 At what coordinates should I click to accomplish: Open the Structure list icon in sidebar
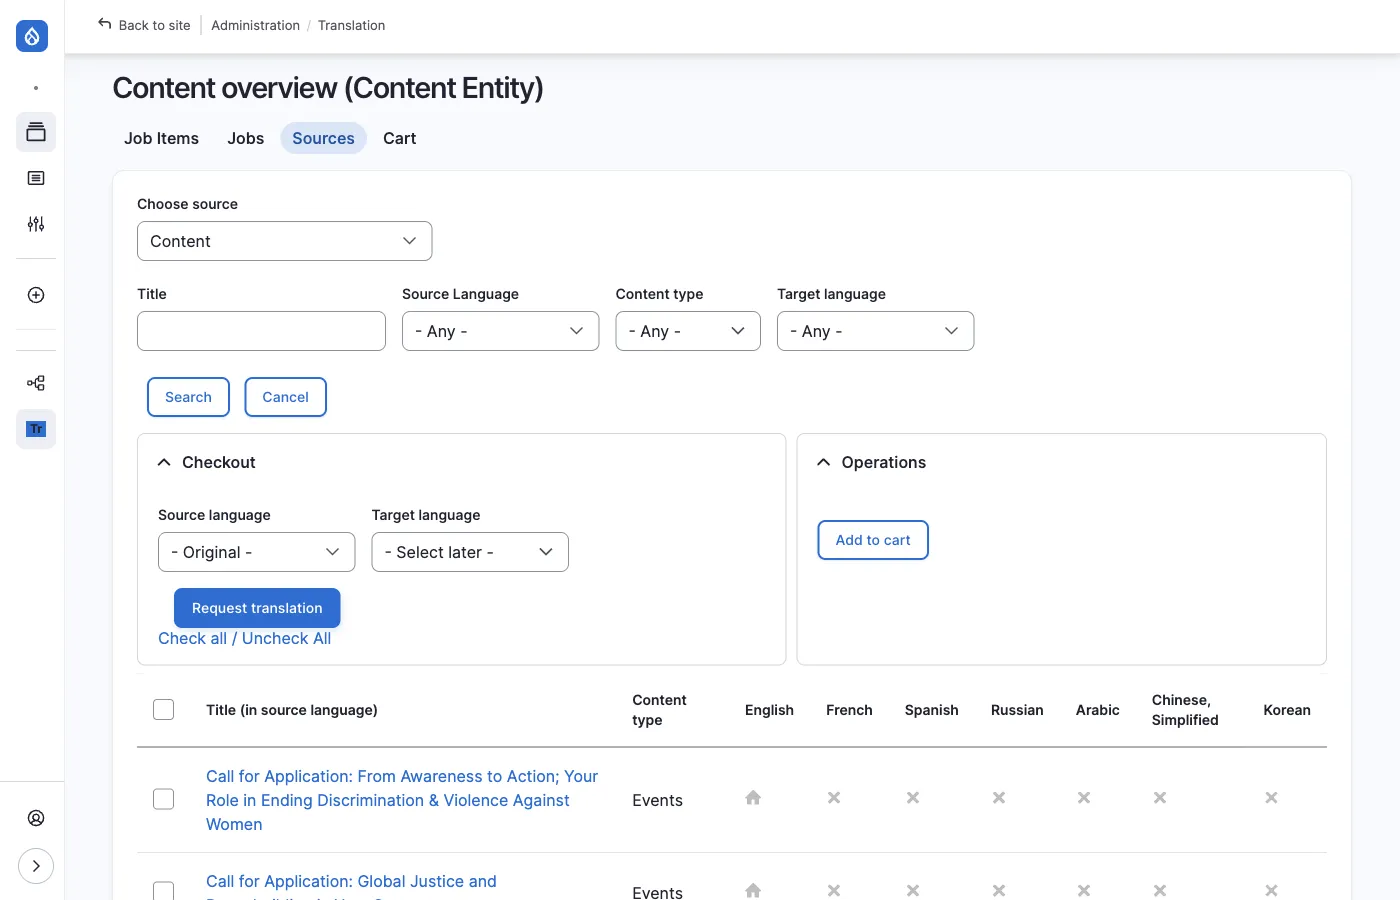pos(36,178)
